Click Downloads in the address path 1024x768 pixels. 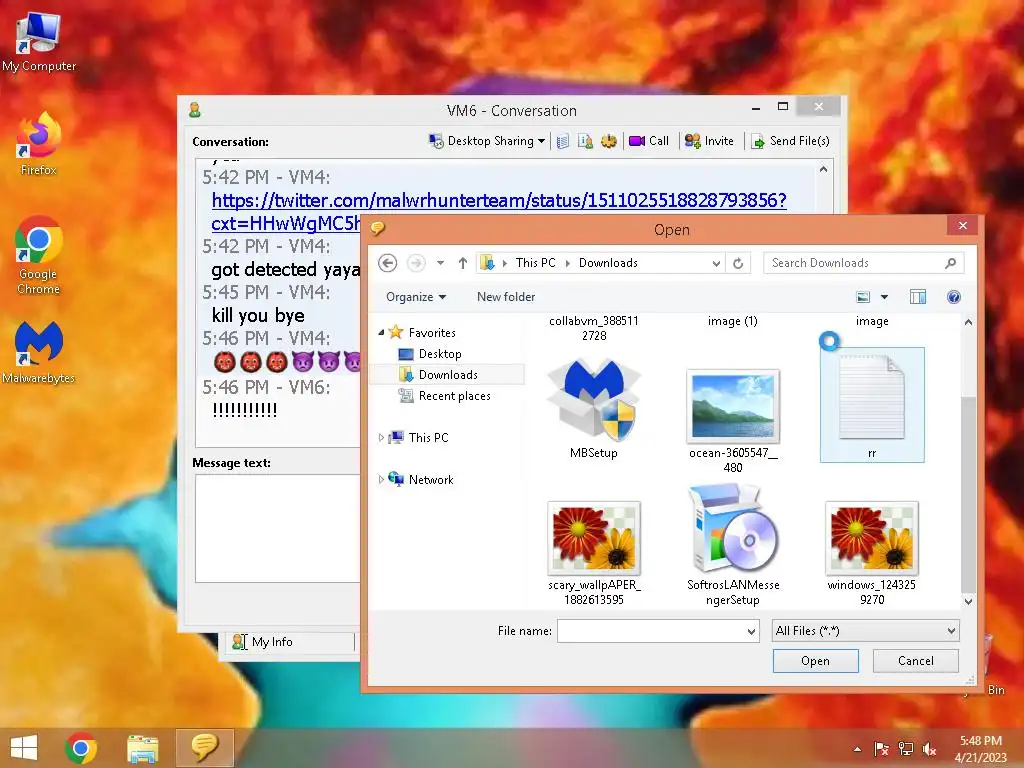608,263
